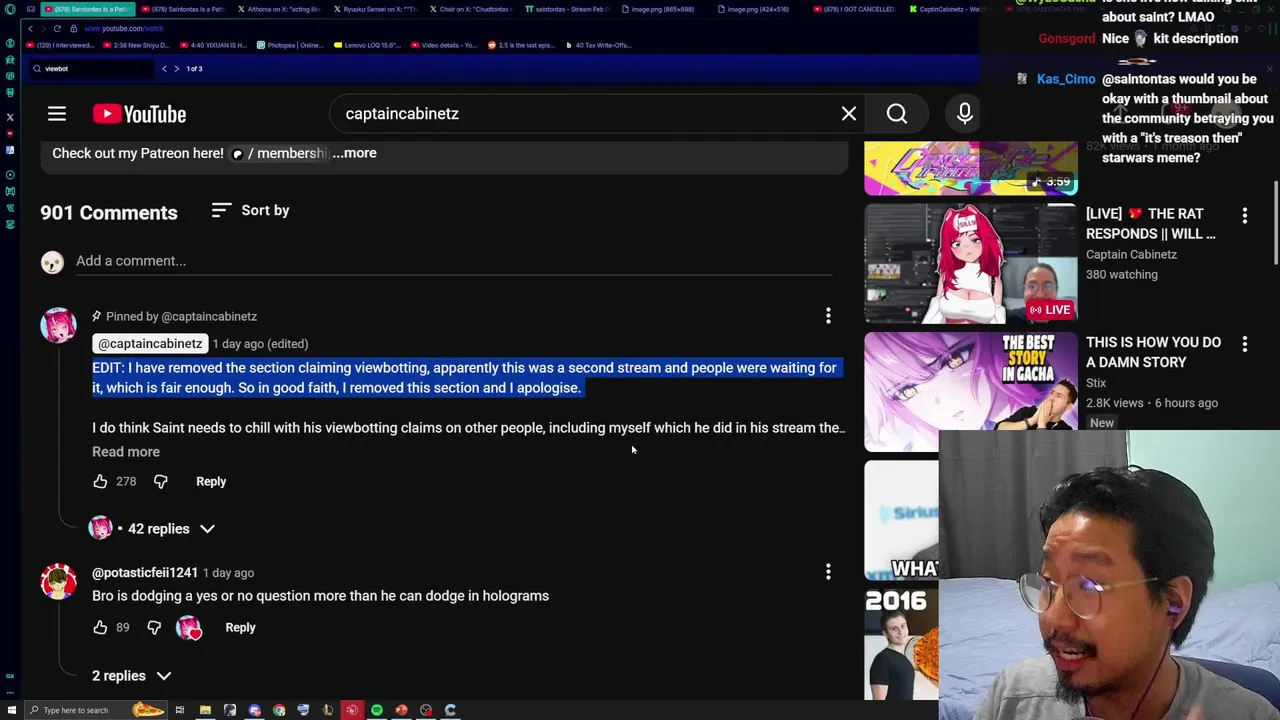Dislike the @potasticfeii1241 comment

[x=154, y=628]
